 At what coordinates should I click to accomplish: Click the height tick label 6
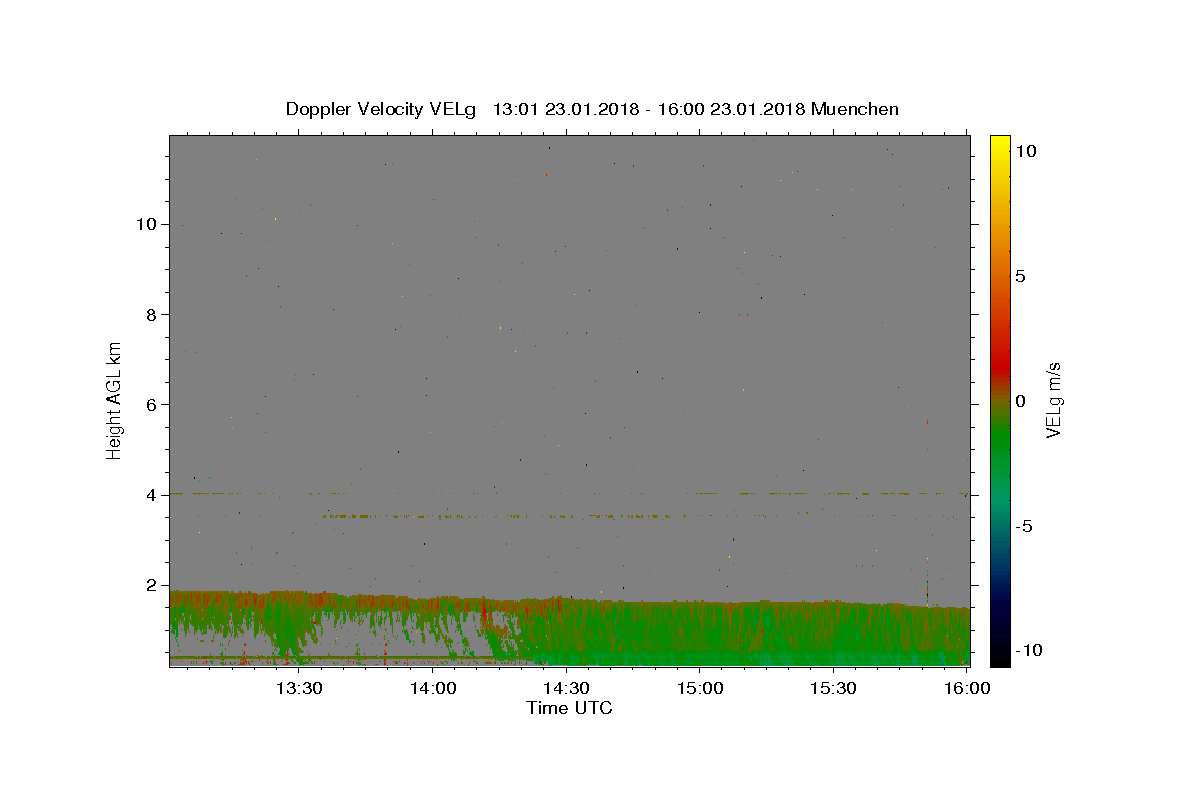(x=153, y=404)
